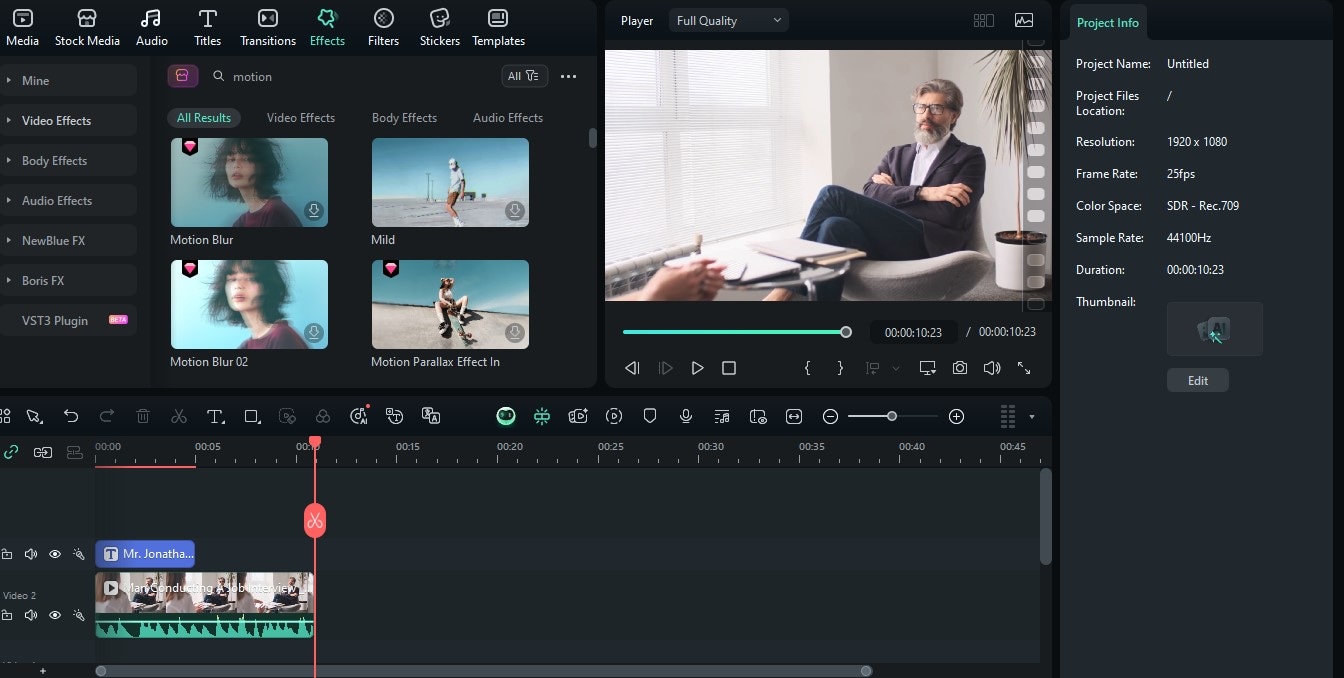Select the Mr. Jonatha title clip
Image resolution: width=1344 pixels, height=678 pixels.
[145, 554]
